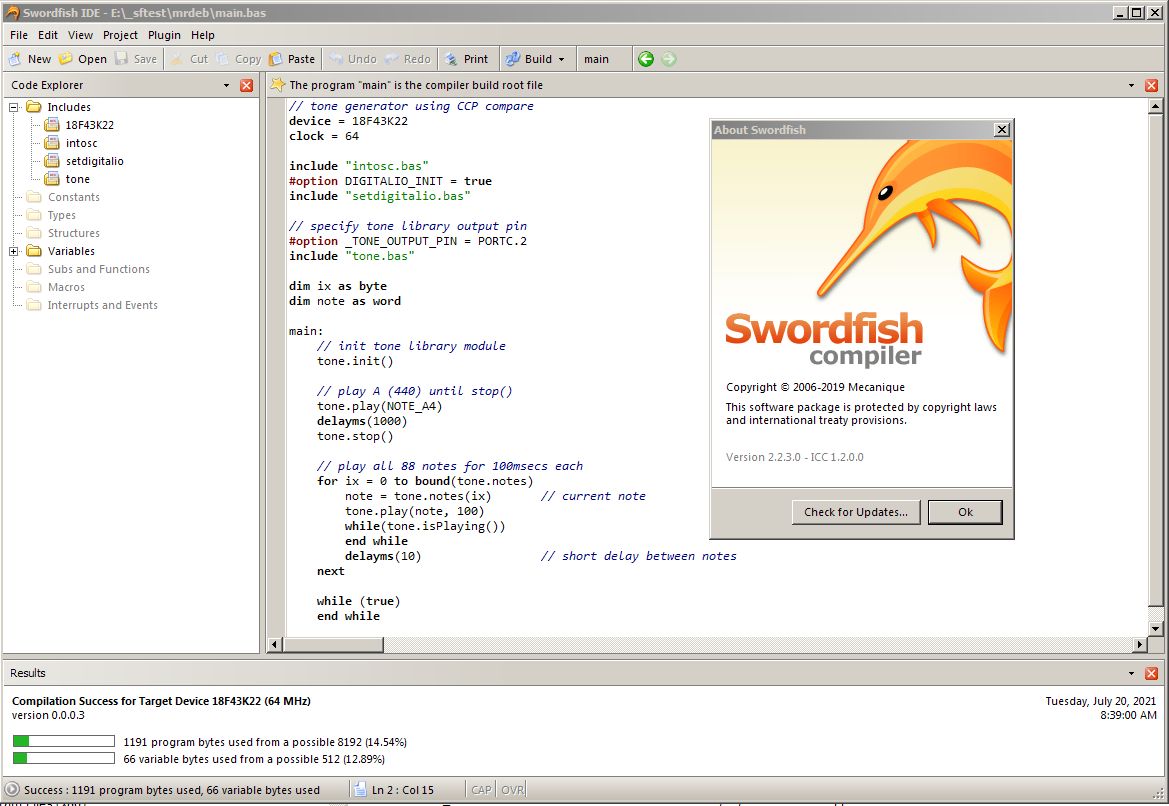Open the Code Explorer panel dropdown arrow
1169x806 pixels.
227,85
